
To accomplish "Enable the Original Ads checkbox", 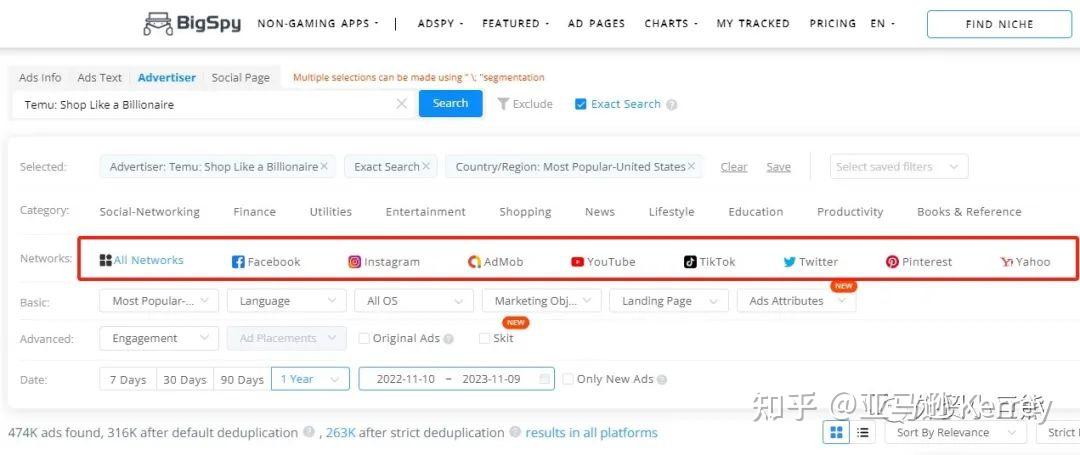I will pyautogui.click(x=364, y=339).
